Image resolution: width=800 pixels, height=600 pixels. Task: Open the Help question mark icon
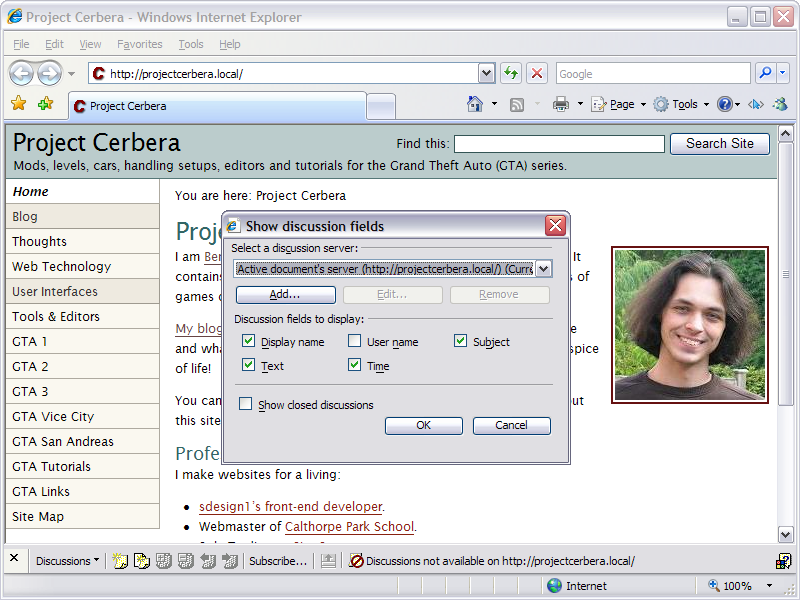pyautogui.click(x=724, y=104)
